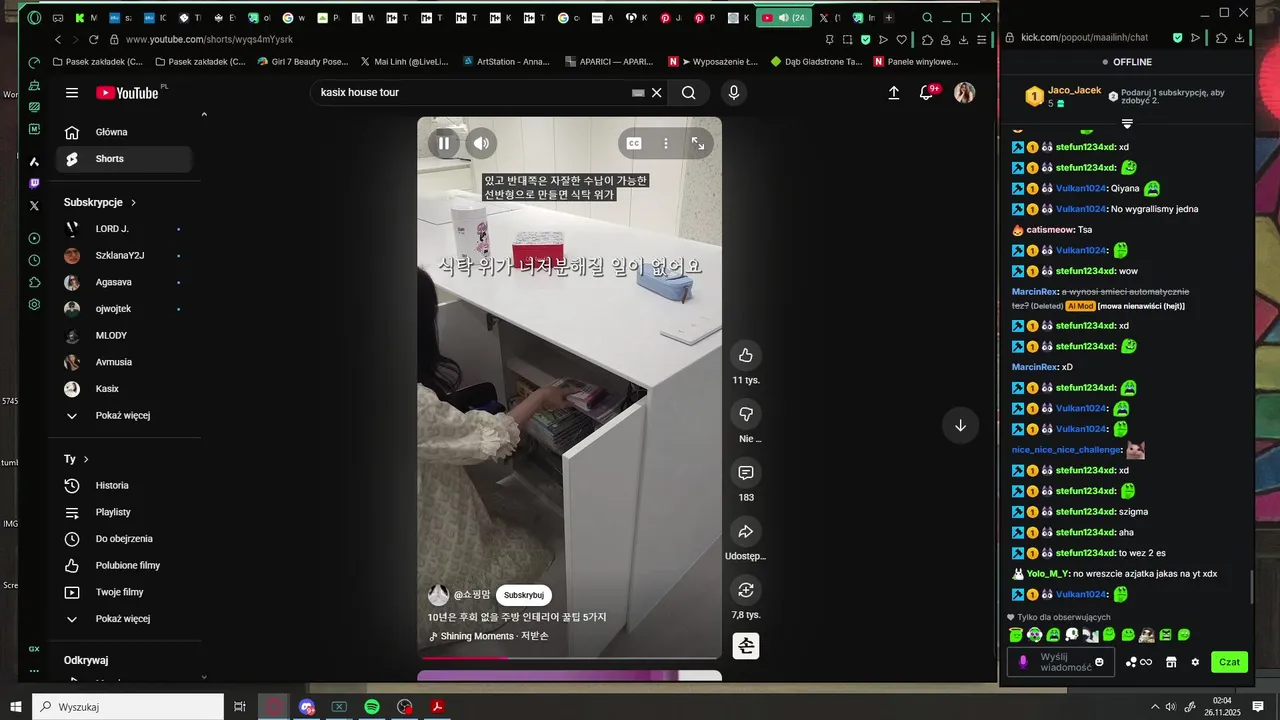Expand the Ty section chevron

click(x=86, y=459)
